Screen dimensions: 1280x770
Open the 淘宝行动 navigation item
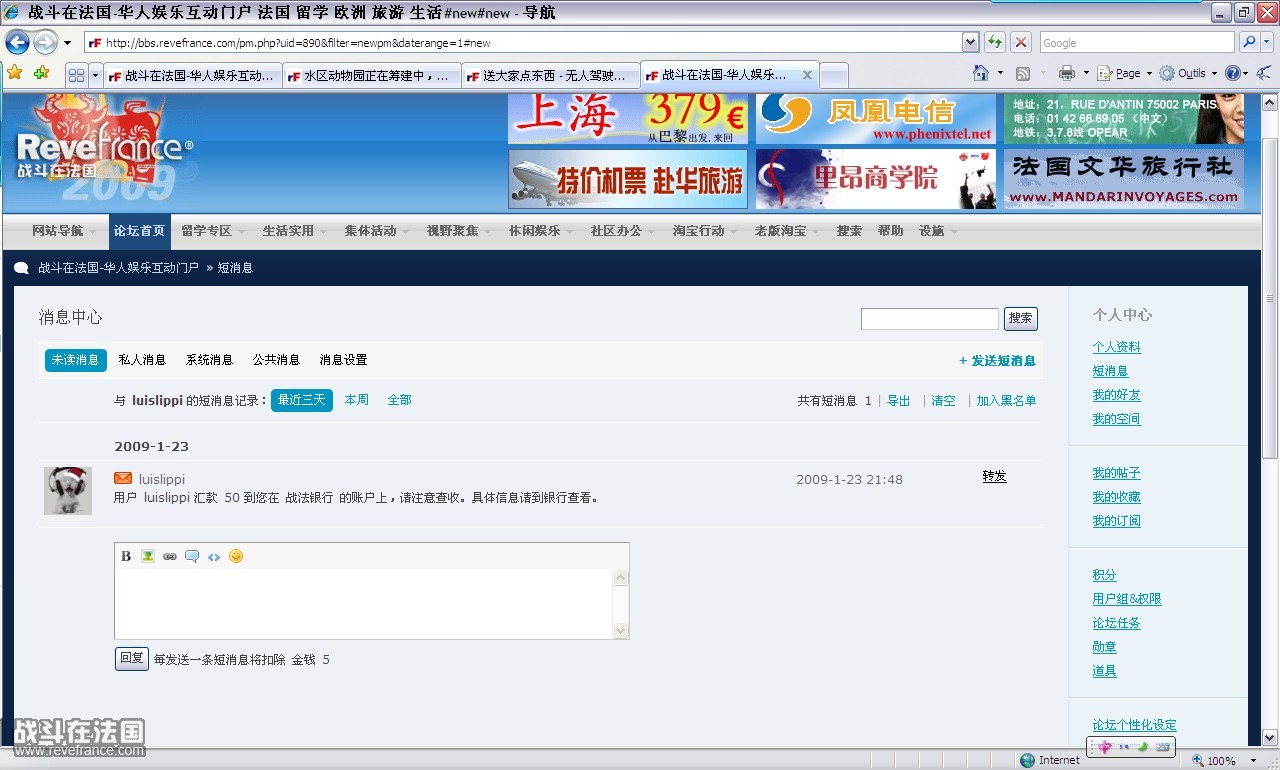coord(705,231)
